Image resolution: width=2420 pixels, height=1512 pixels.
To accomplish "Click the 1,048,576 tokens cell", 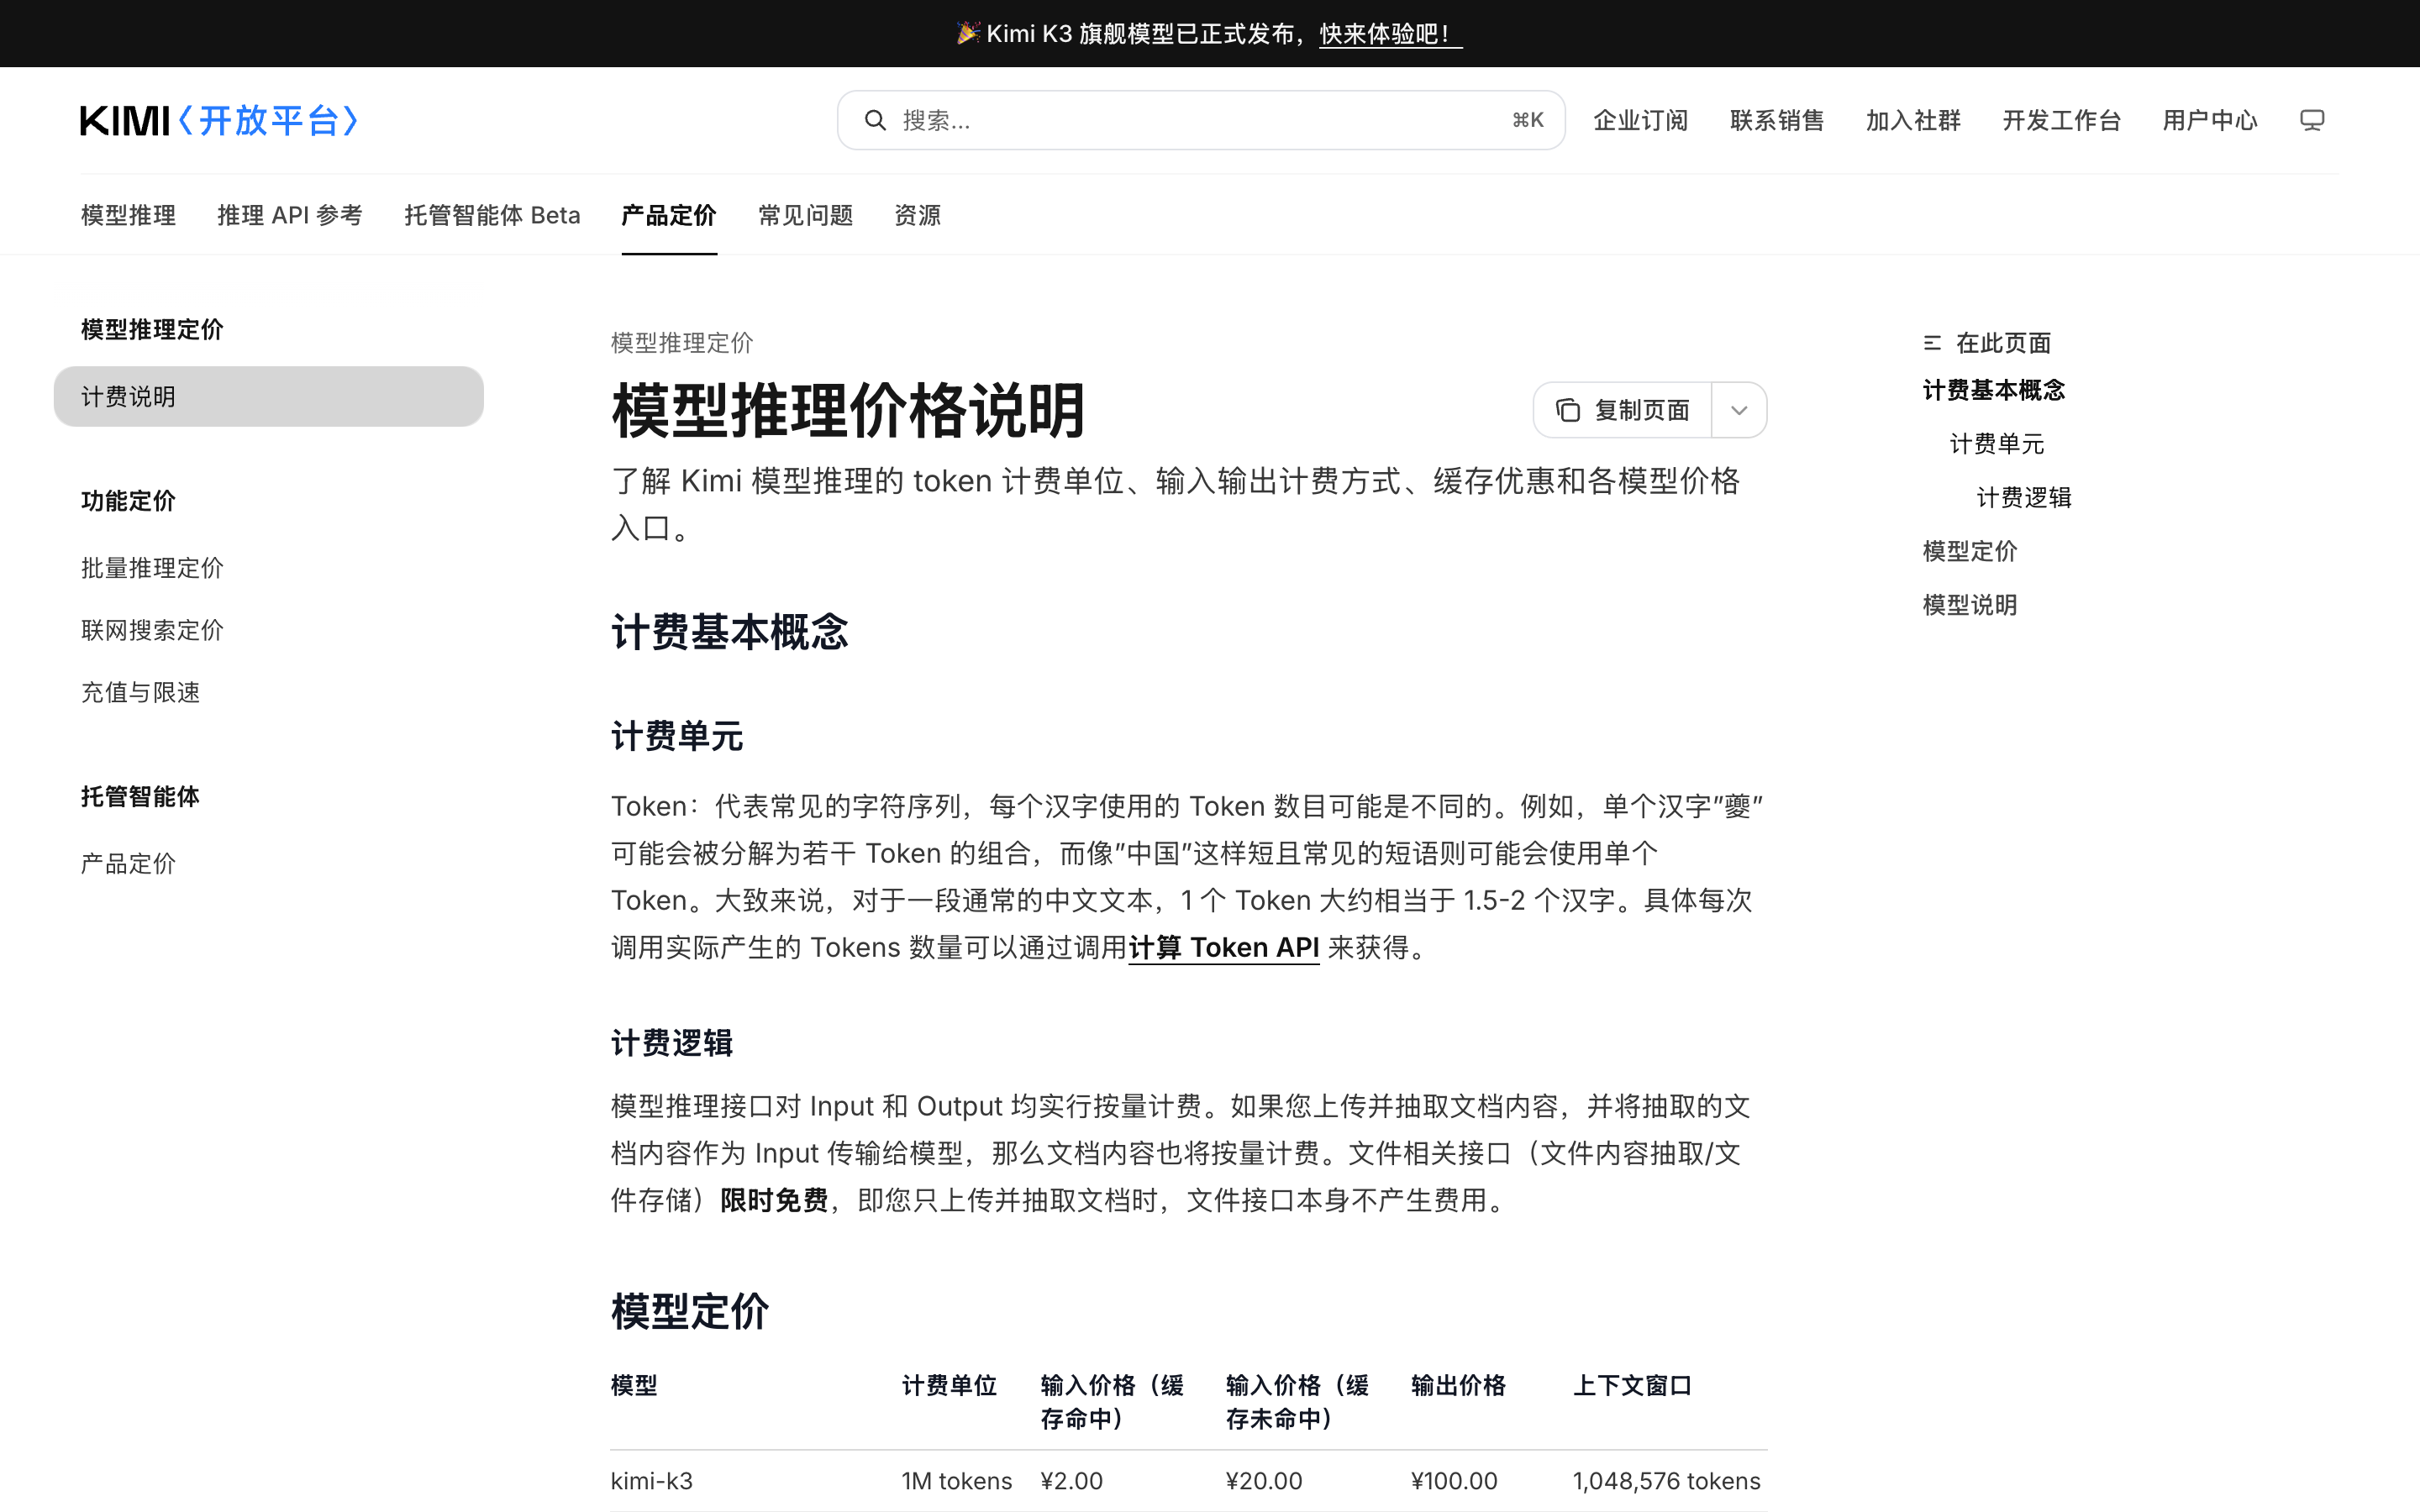I will point(1666,1481).
